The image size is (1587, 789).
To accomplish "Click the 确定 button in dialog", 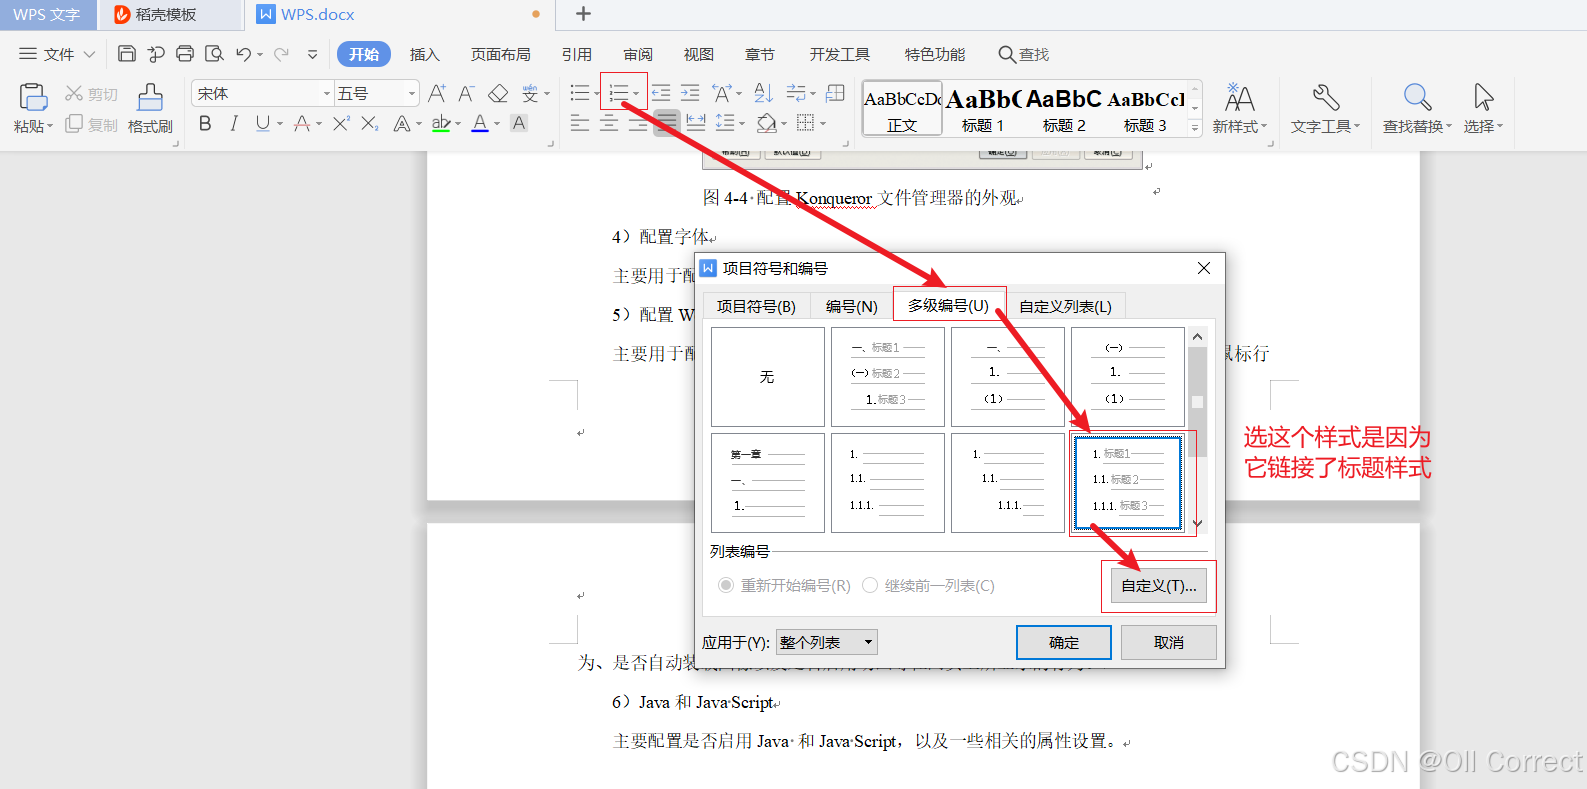I will click(1064, 642).
